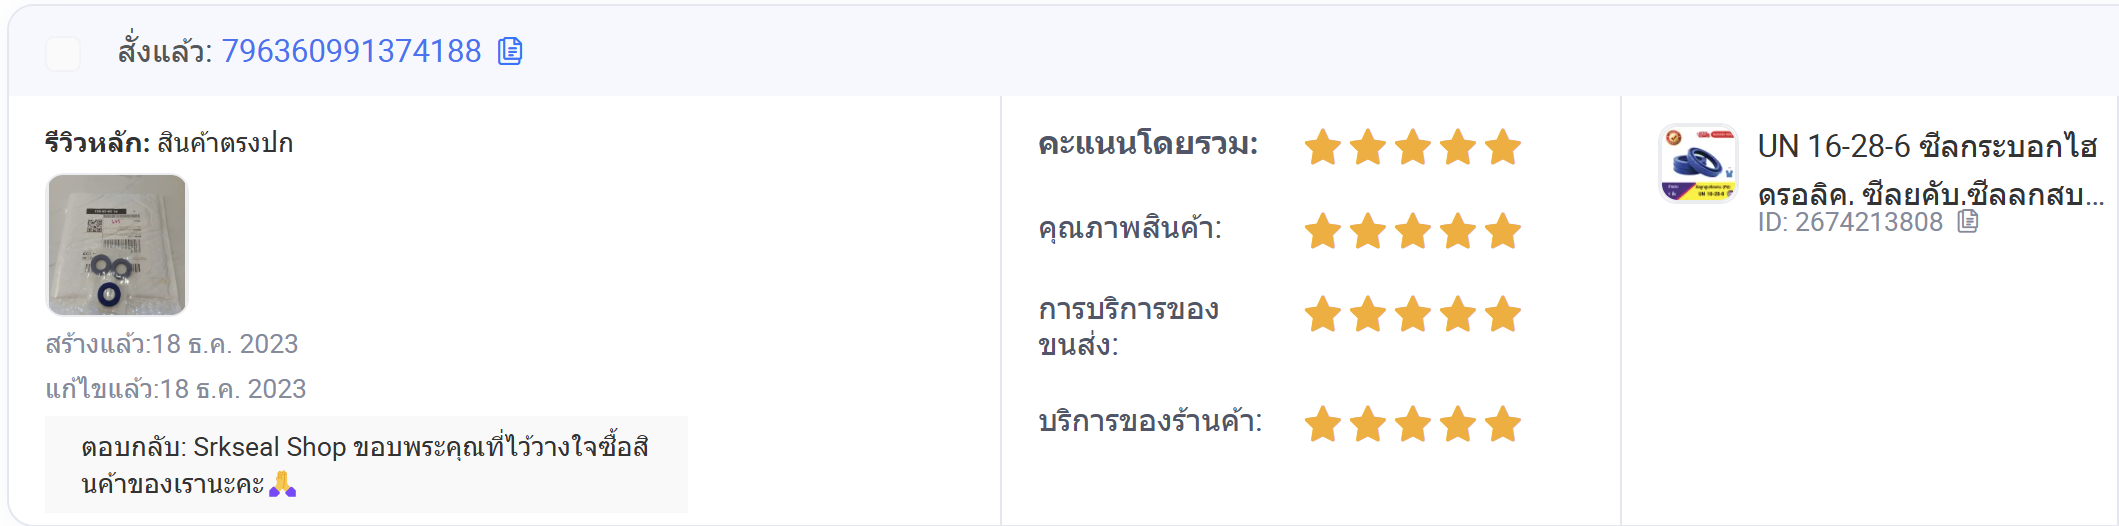Click the fourth star of การบริการของขนส่ง rating
Screen dimensions: 2119x526
coord(1457,315)
